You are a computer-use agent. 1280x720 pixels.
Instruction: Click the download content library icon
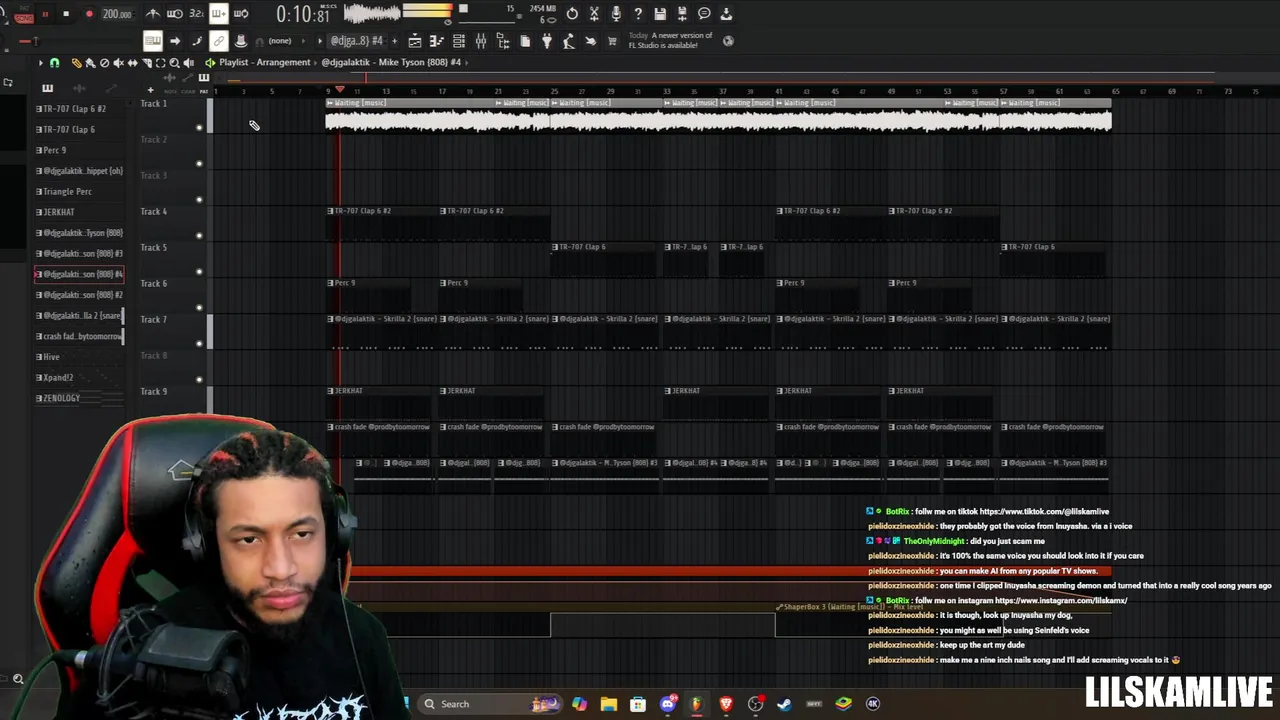[726, 14]
